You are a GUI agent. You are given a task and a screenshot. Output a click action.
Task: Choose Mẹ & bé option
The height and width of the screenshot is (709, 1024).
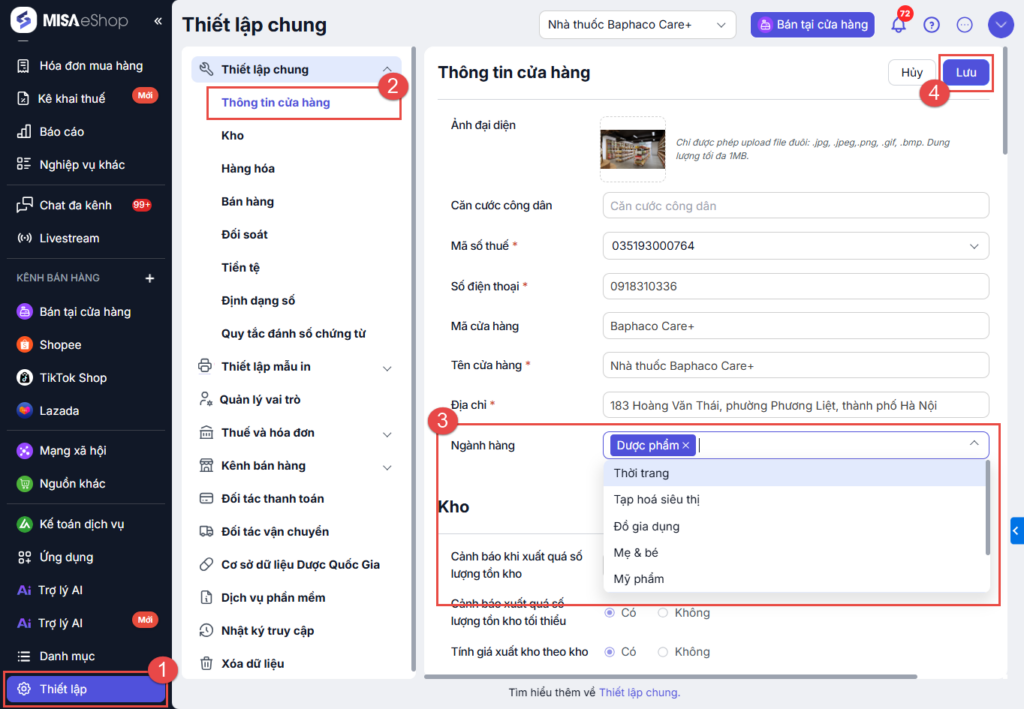[794, 552]
